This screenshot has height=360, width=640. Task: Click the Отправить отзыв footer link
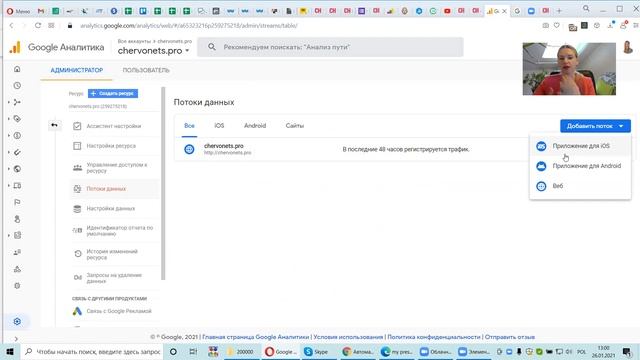[510, 337]
